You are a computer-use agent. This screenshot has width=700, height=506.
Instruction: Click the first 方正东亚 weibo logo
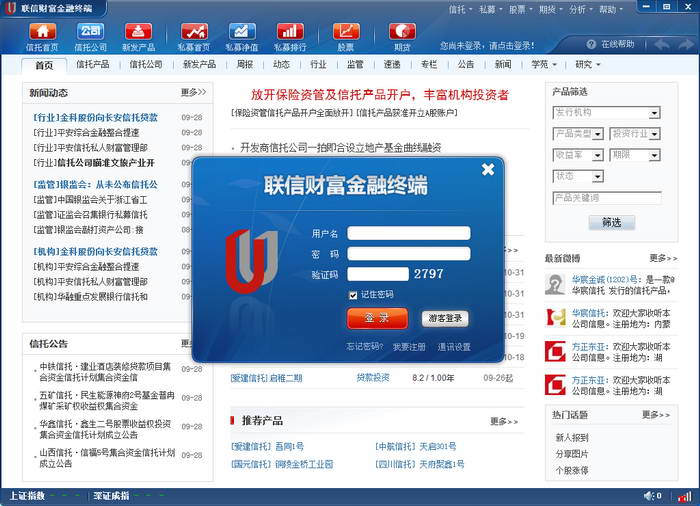point(555,351)
